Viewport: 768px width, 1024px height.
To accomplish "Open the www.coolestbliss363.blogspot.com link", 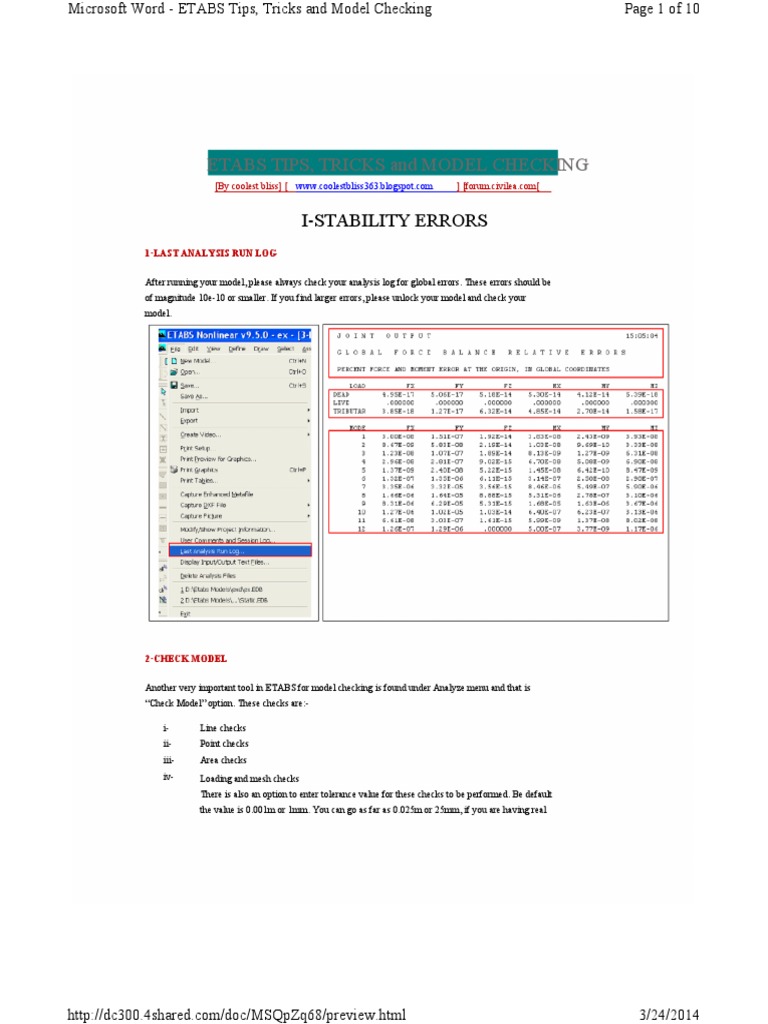I will [x=364, y=186].
